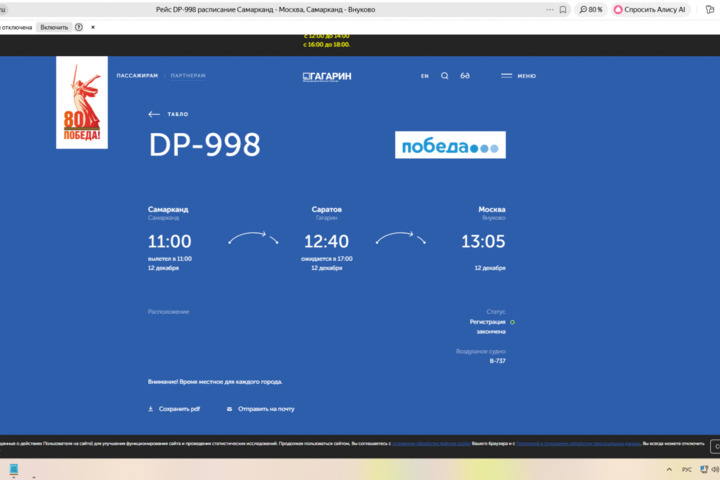Close the notification bar with X
This screenshot has height=480, width=720.
tap(94, 27)
